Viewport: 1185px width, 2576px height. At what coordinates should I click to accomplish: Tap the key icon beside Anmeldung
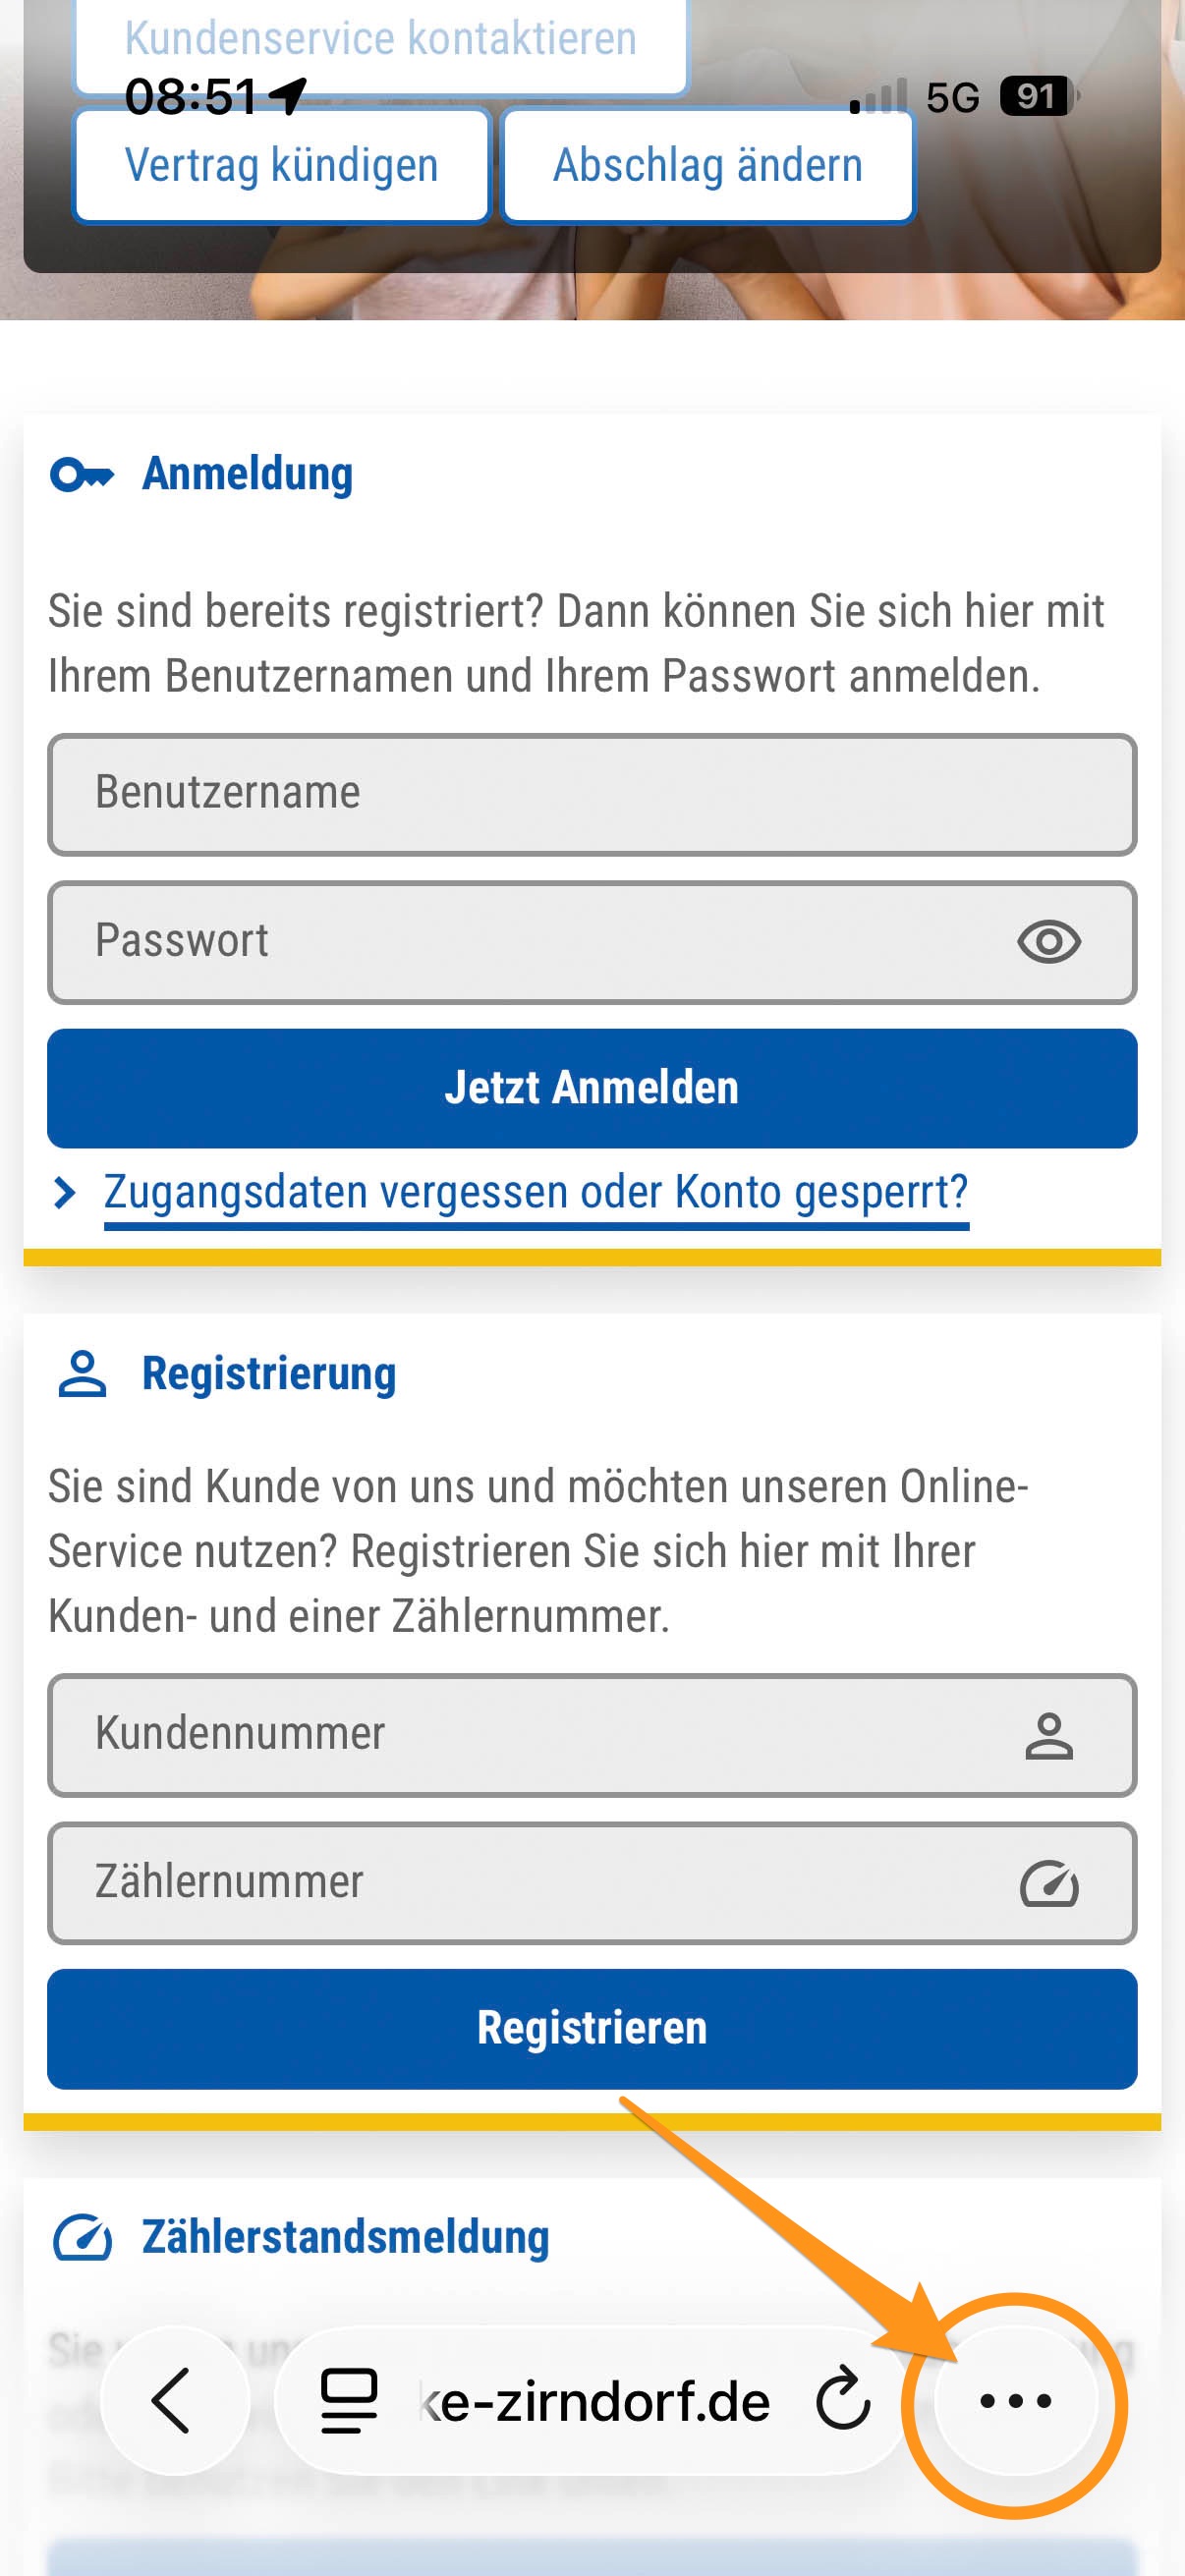tap(82, 475)
